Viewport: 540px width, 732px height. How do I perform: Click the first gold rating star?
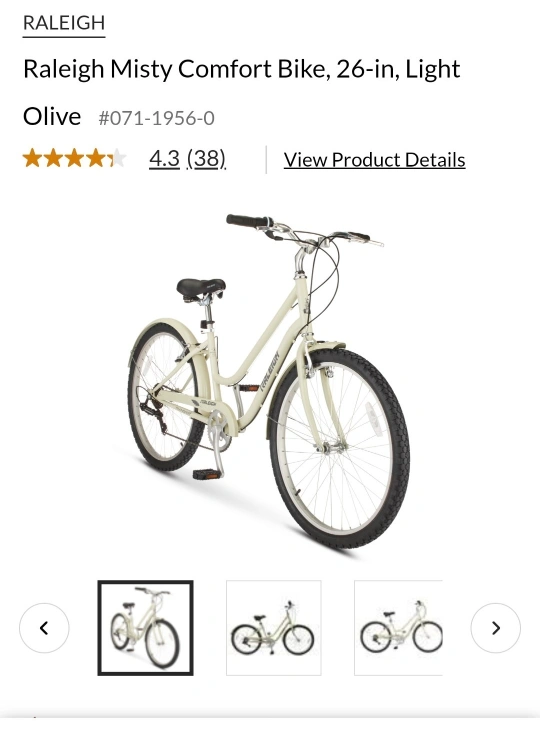32,158
